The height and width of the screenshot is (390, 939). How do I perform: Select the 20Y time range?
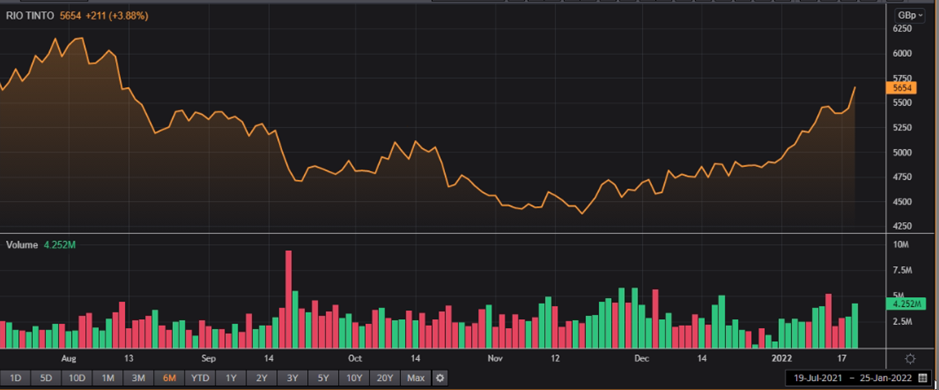pos(385,378)
